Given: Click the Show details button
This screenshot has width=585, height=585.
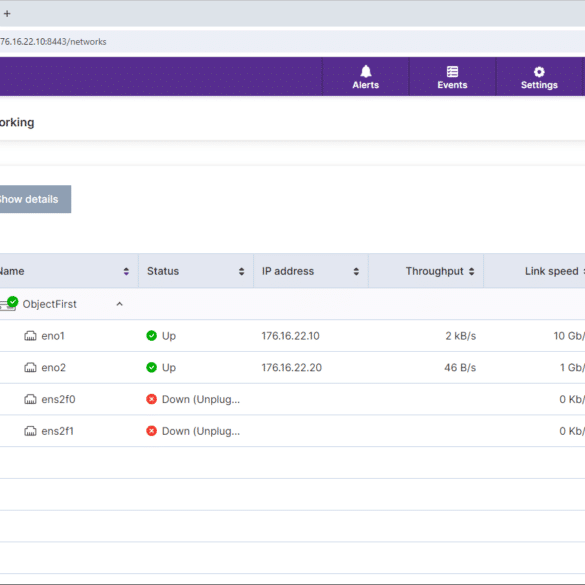Looking at the screenshot, I should pyautogui.click(x=35, y=199).
